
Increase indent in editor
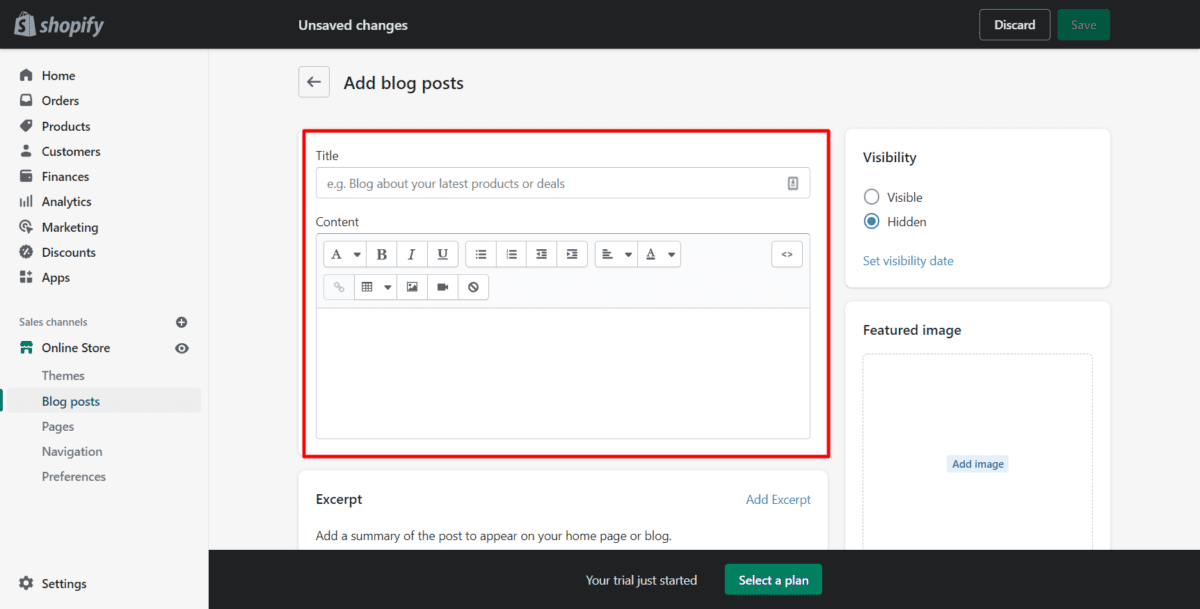click(x=572, y=255)
